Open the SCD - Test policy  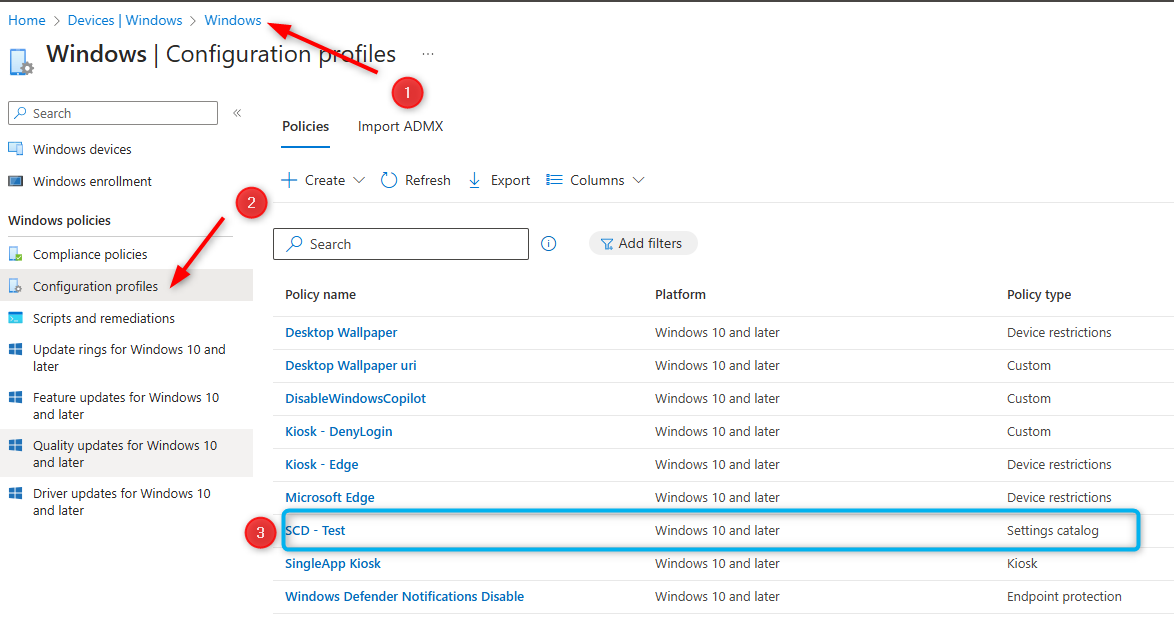point(315,530)
